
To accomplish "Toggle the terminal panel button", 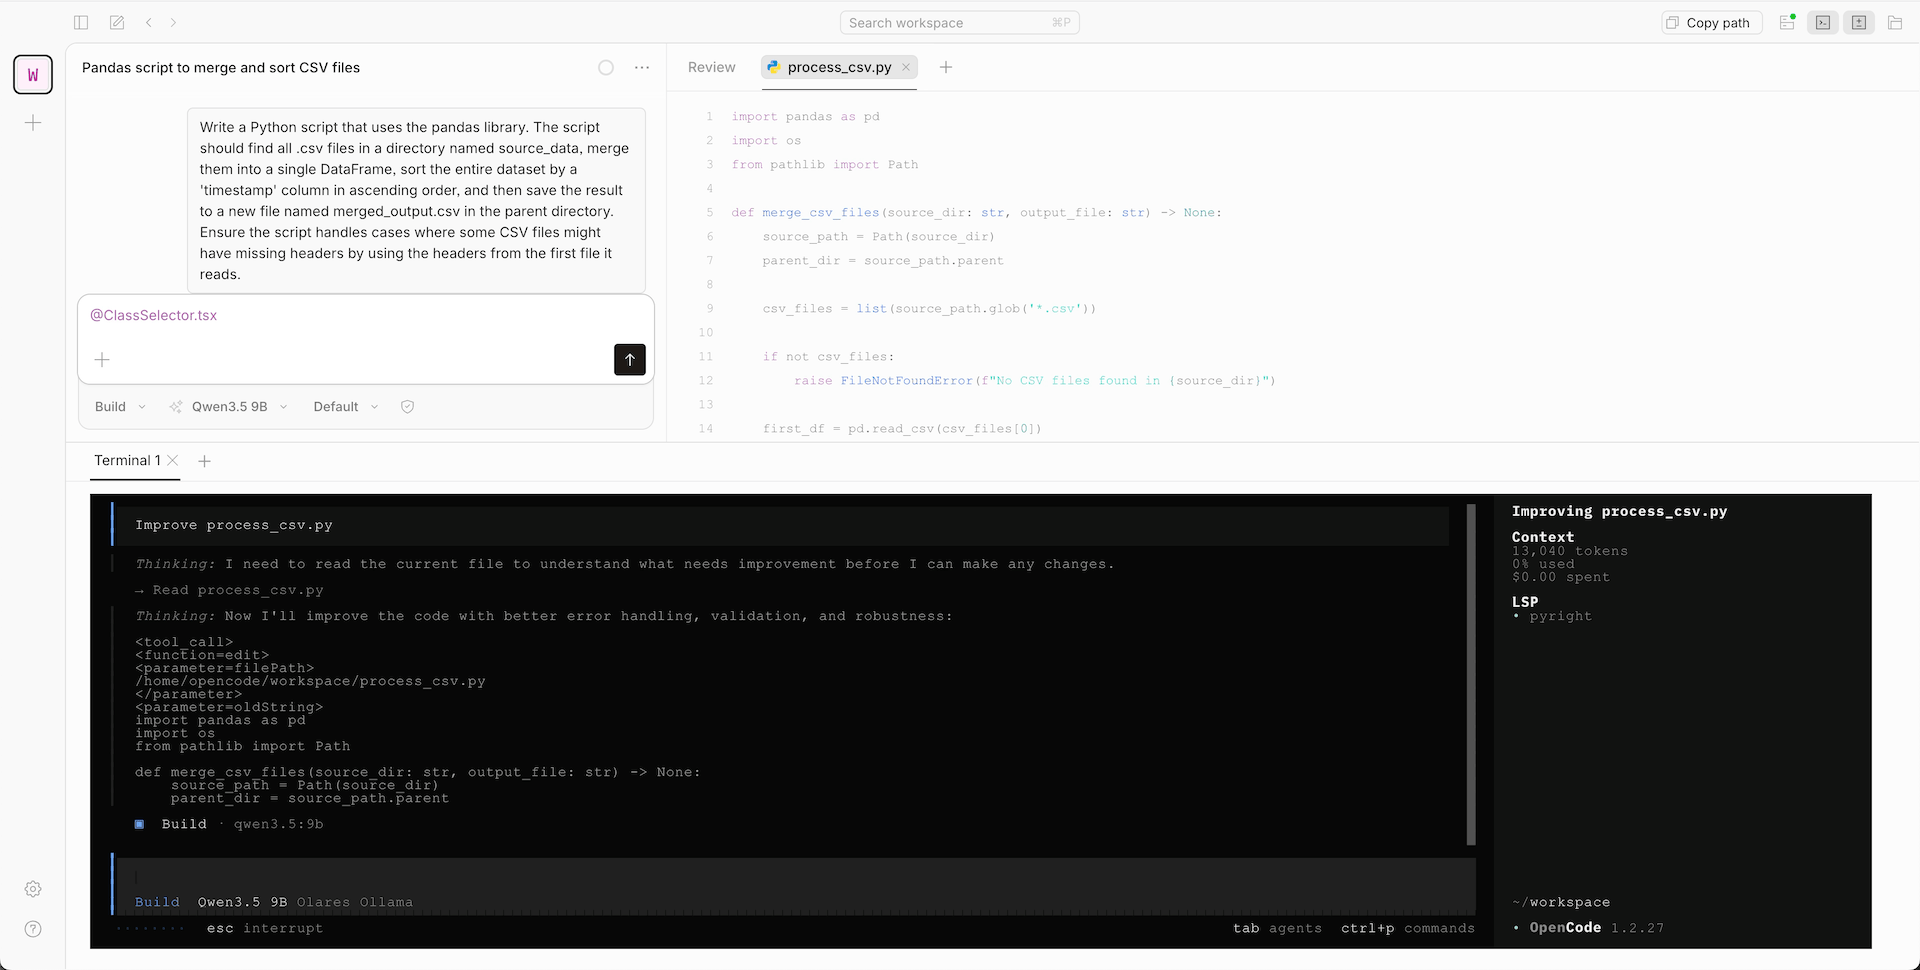I will 1823,22.
